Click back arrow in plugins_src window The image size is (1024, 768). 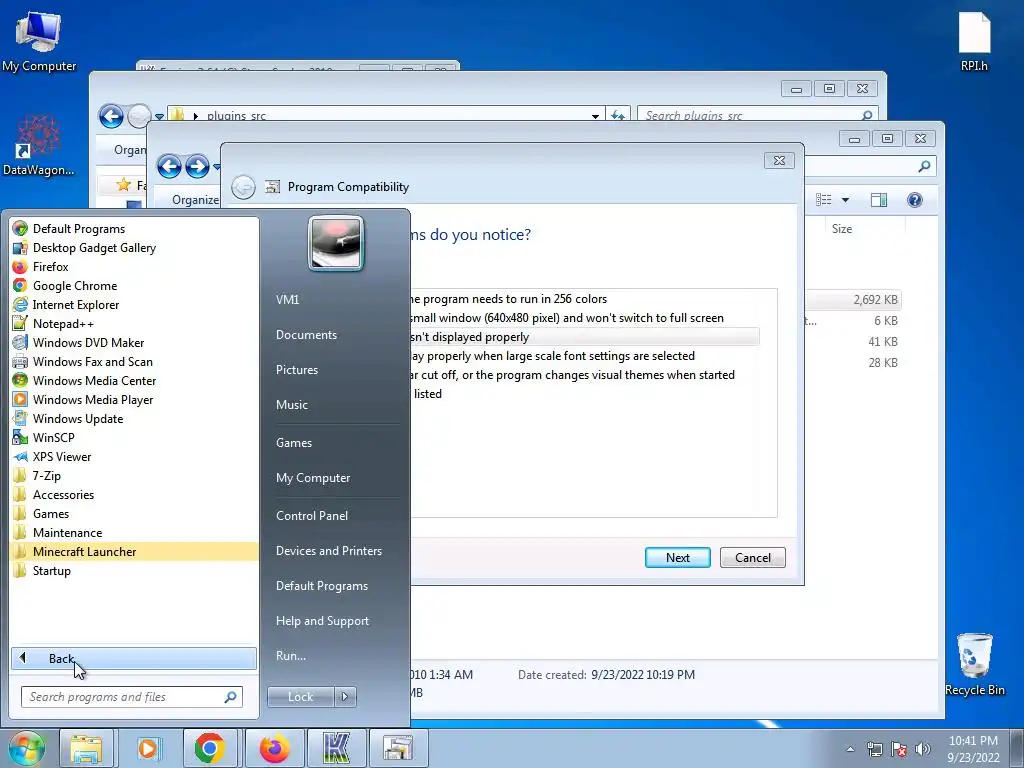click(111, 116)
